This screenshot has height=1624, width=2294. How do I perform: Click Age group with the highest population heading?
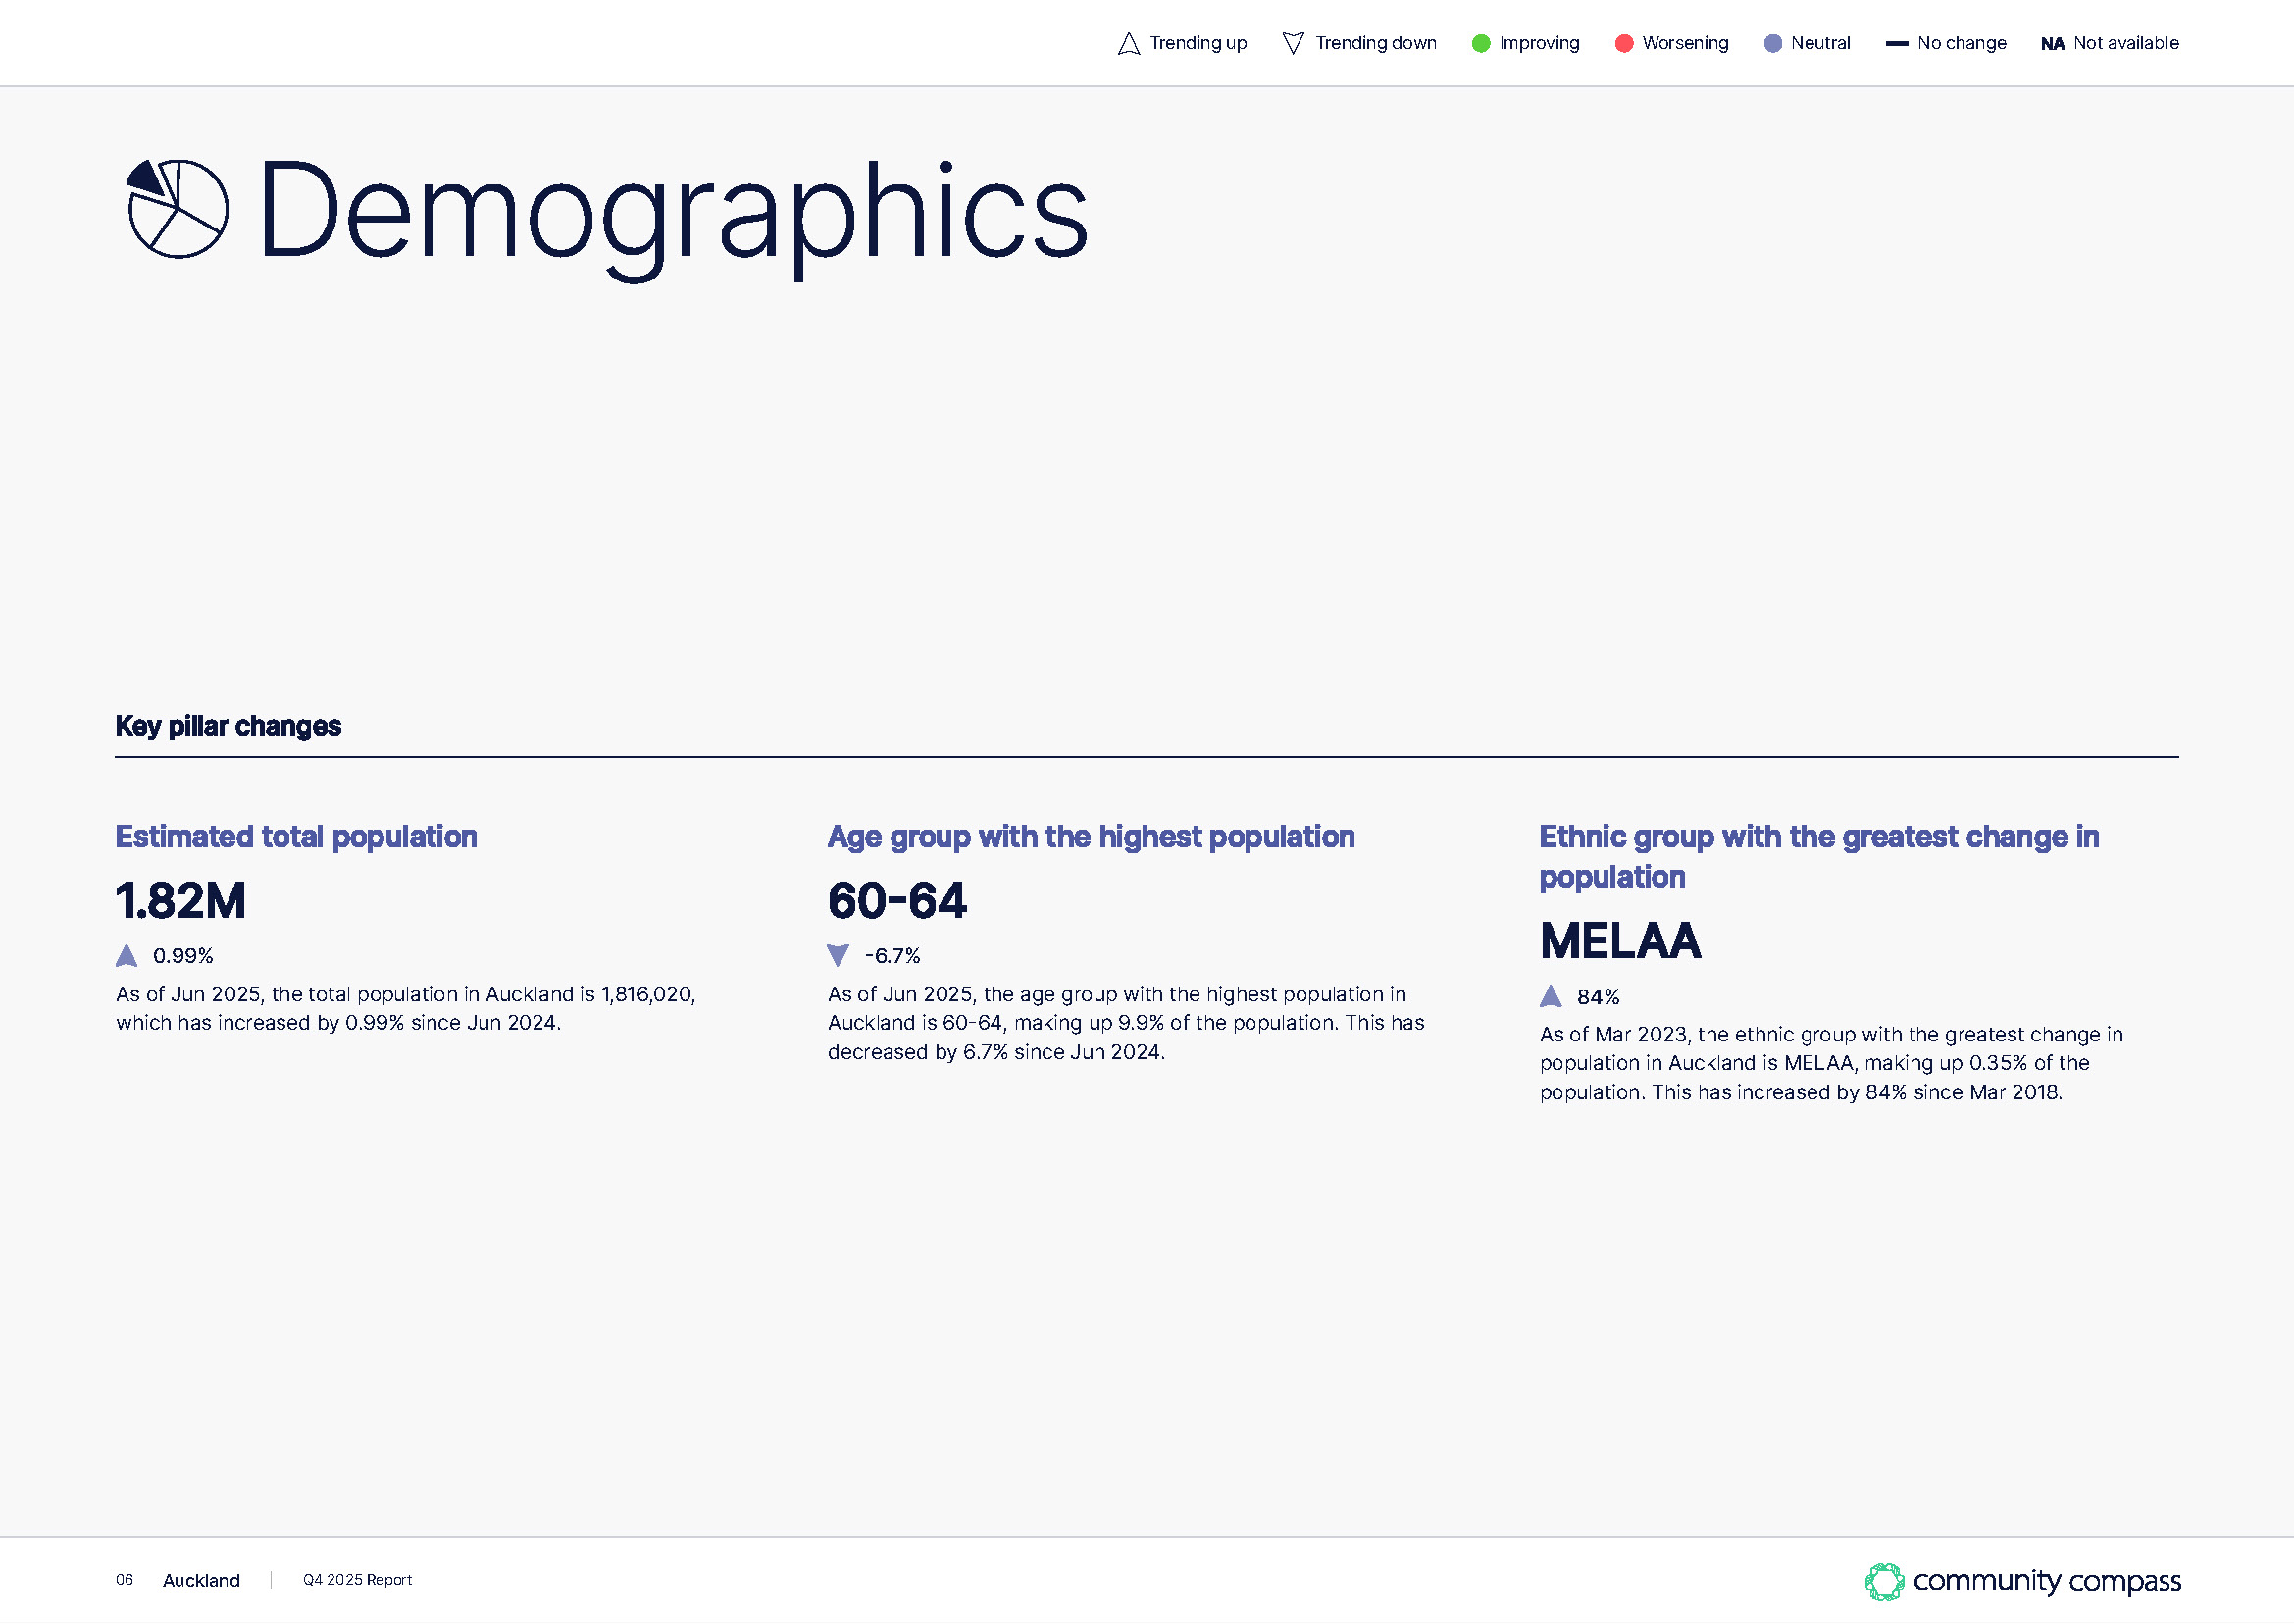[x=1091, y=836]
